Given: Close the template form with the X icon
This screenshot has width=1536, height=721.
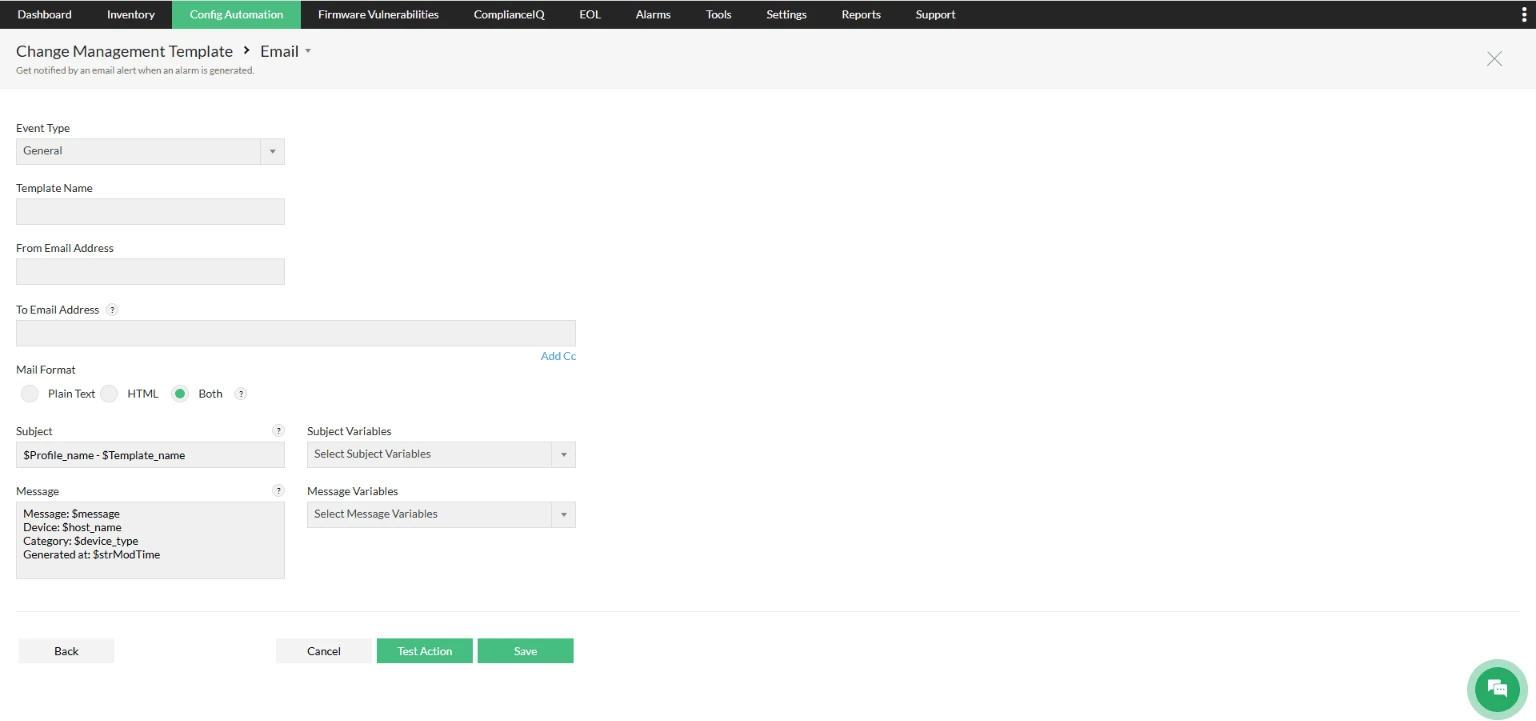Looking at the screenshot, I should tap(1494, 59).
